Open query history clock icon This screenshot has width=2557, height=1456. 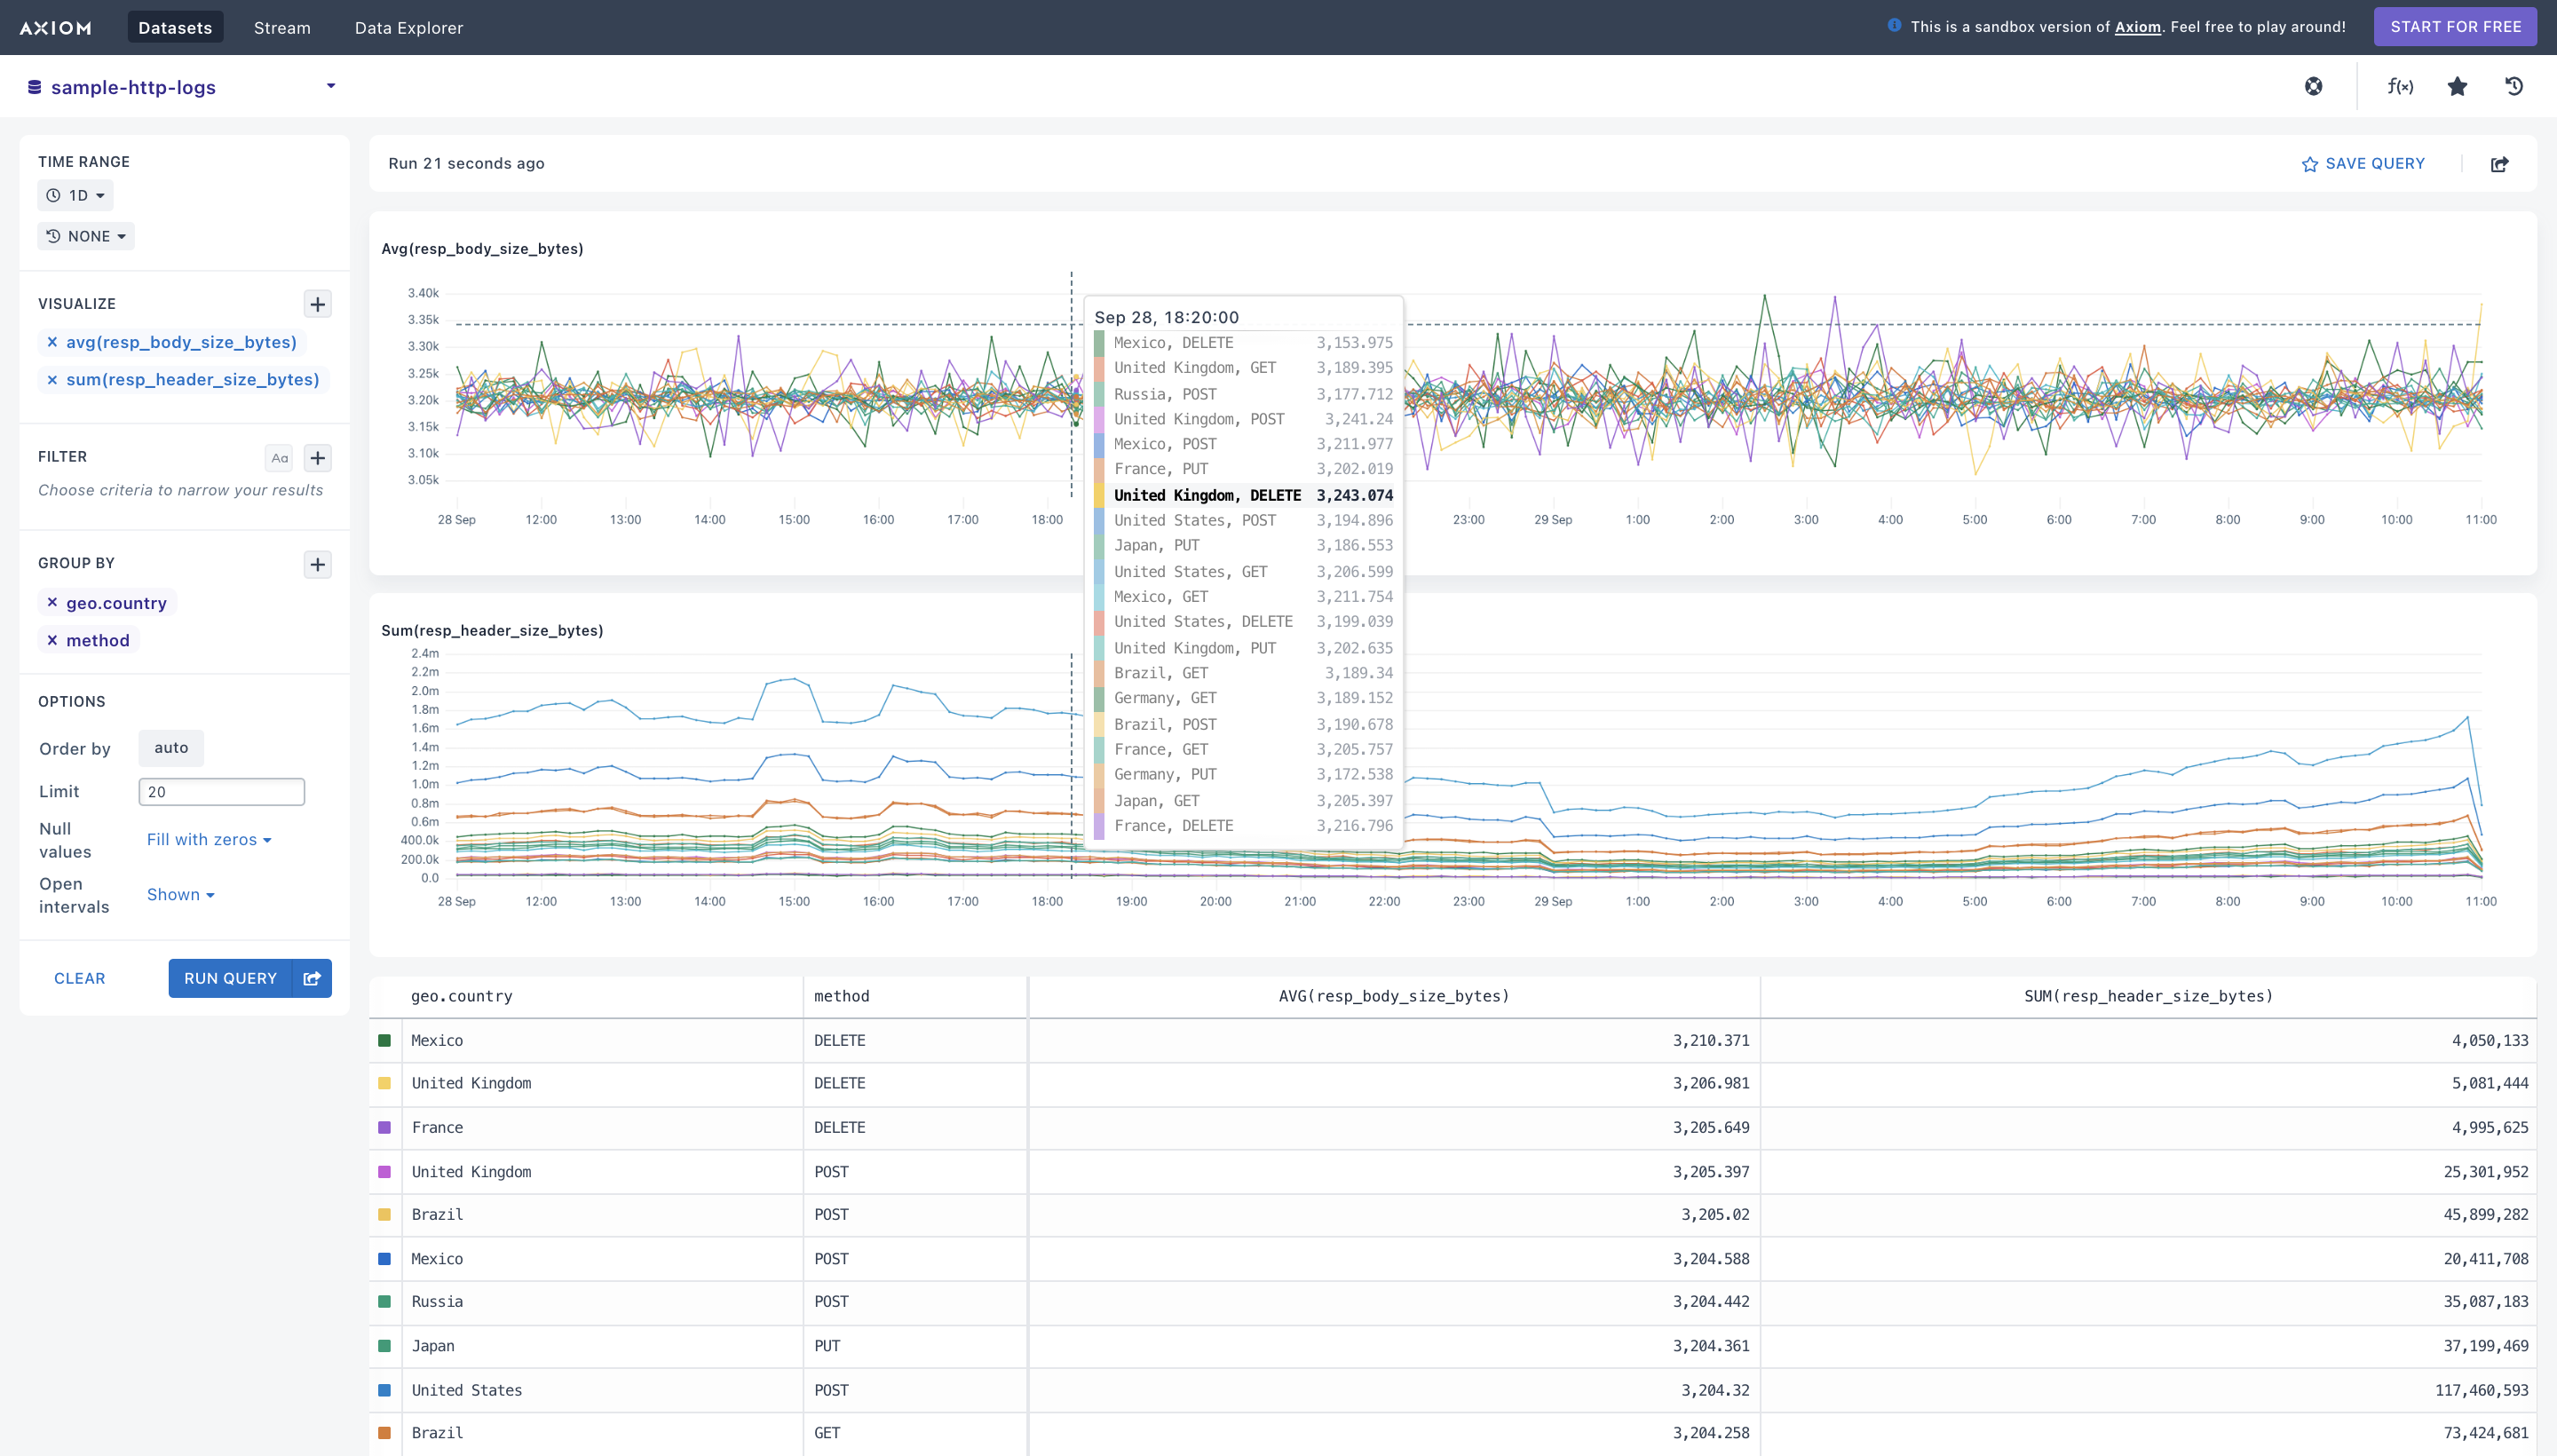2514,87
